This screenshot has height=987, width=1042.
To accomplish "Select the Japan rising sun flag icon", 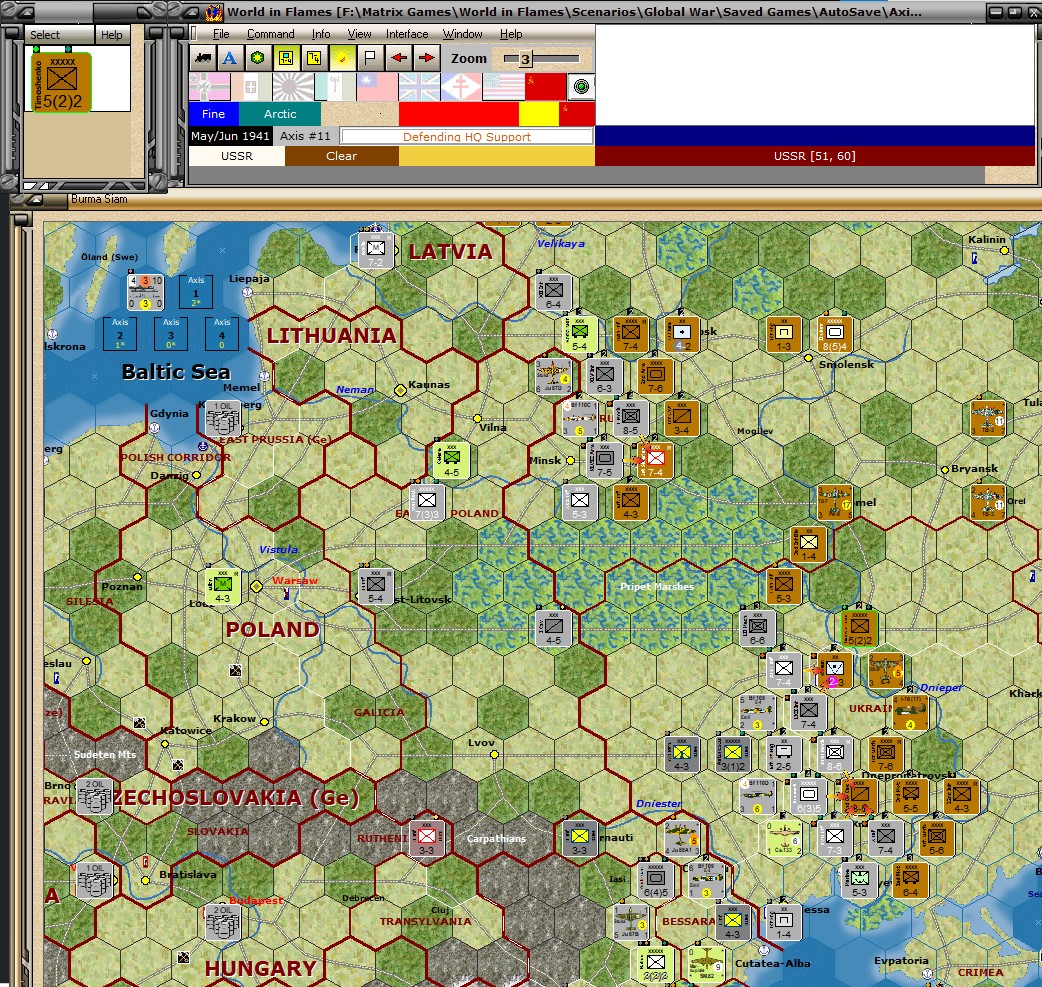I will click(293, 87).
